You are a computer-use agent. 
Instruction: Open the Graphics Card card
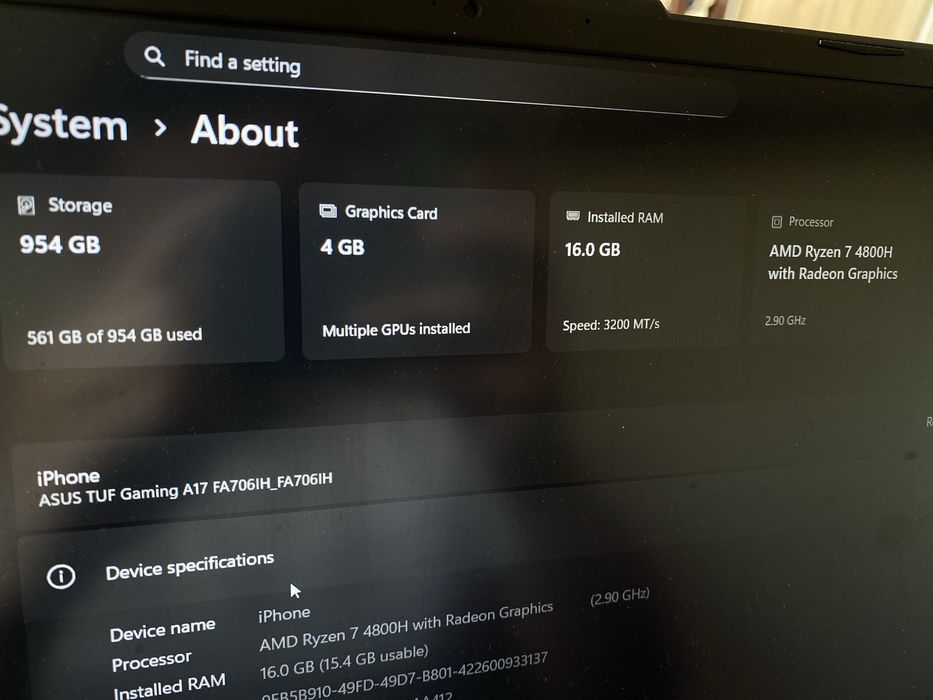[x=417, y=271]
